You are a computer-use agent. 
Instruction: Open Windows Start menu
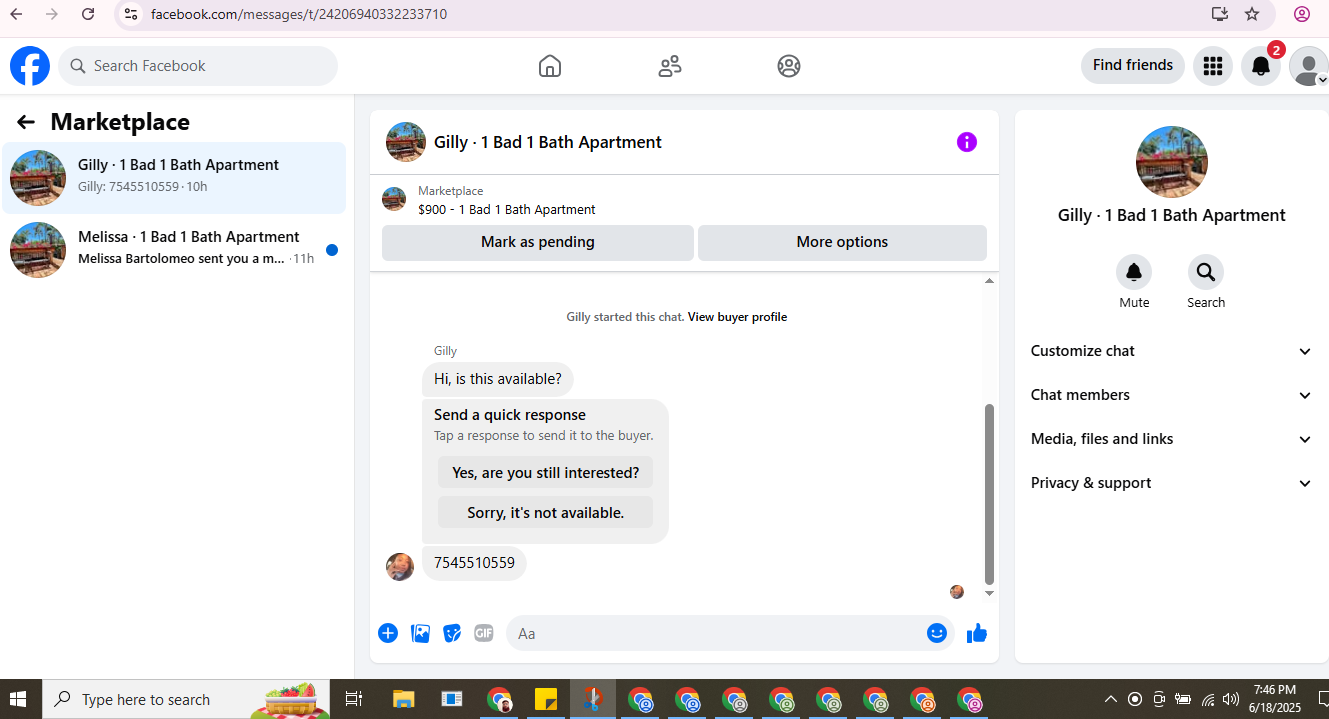20,699
